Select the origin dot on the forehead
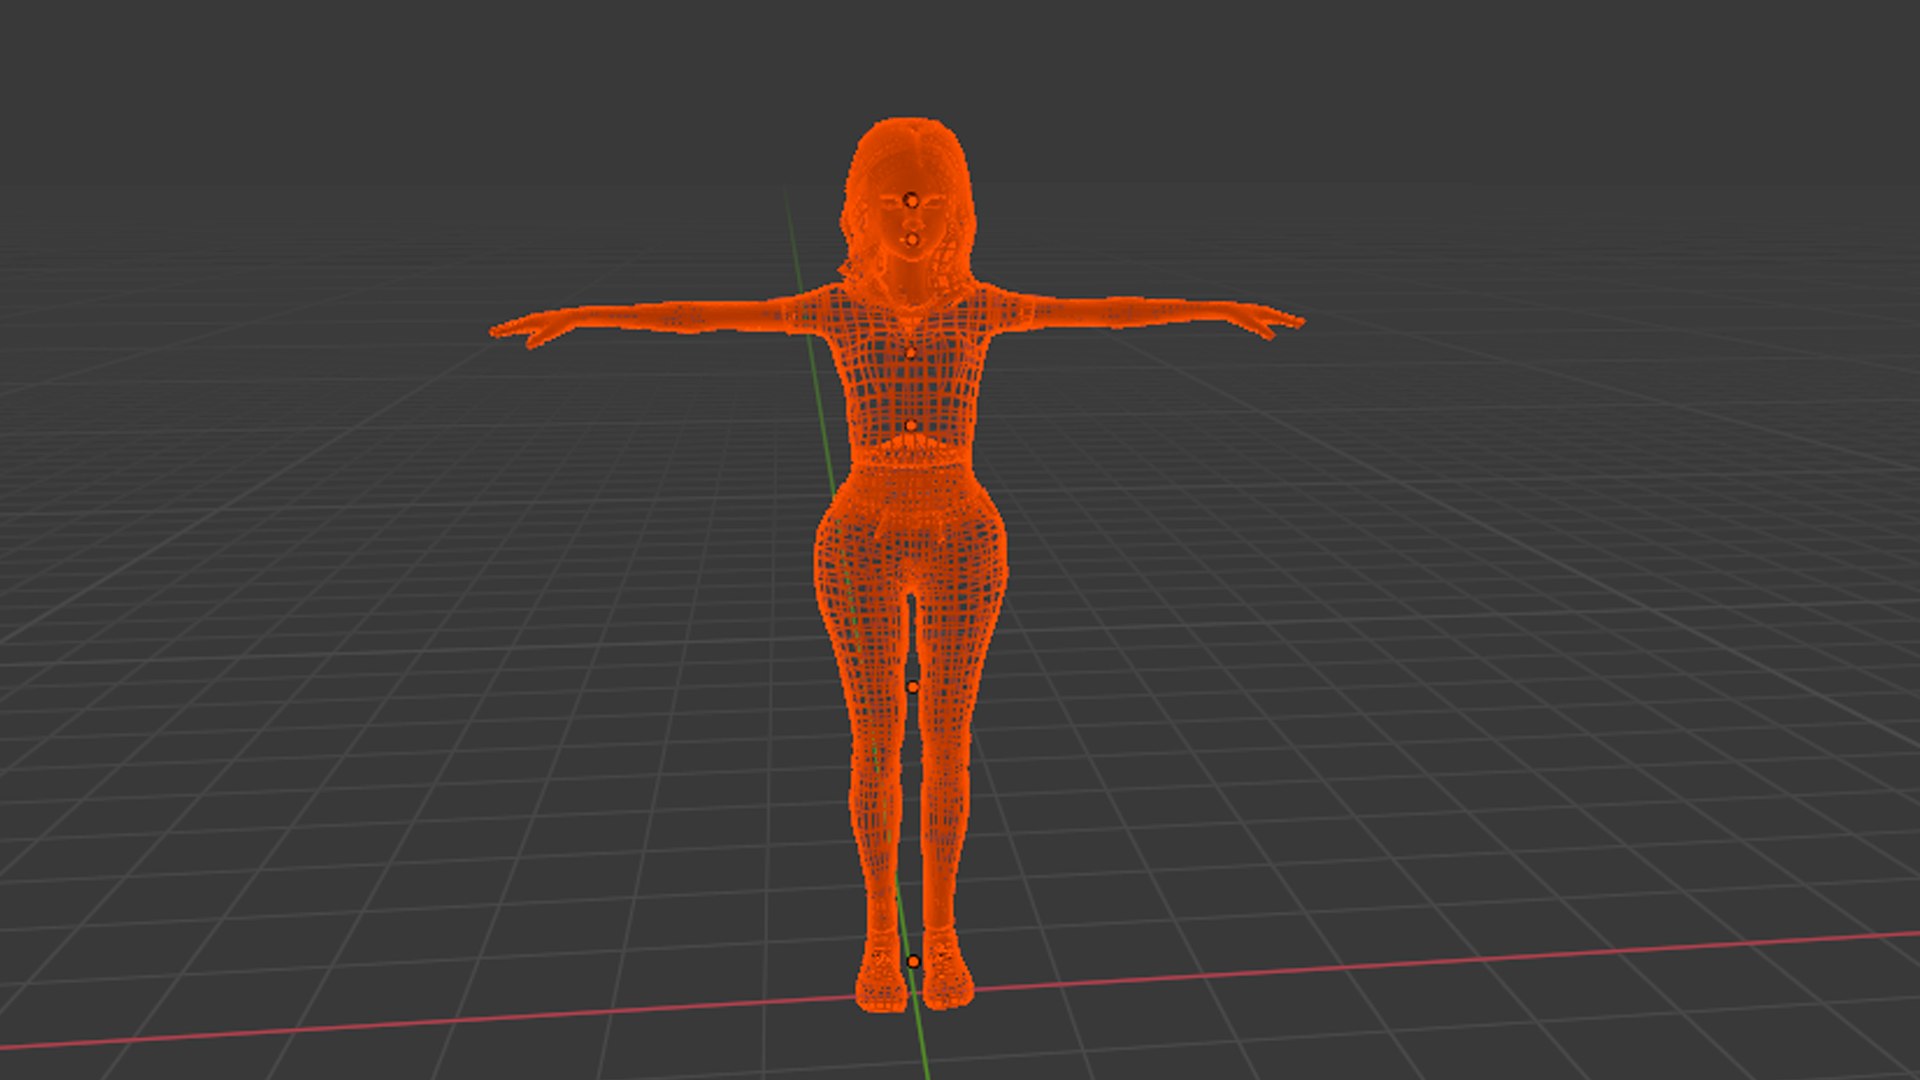This screenshot has height=1080, width=1920. pos(911,201)
